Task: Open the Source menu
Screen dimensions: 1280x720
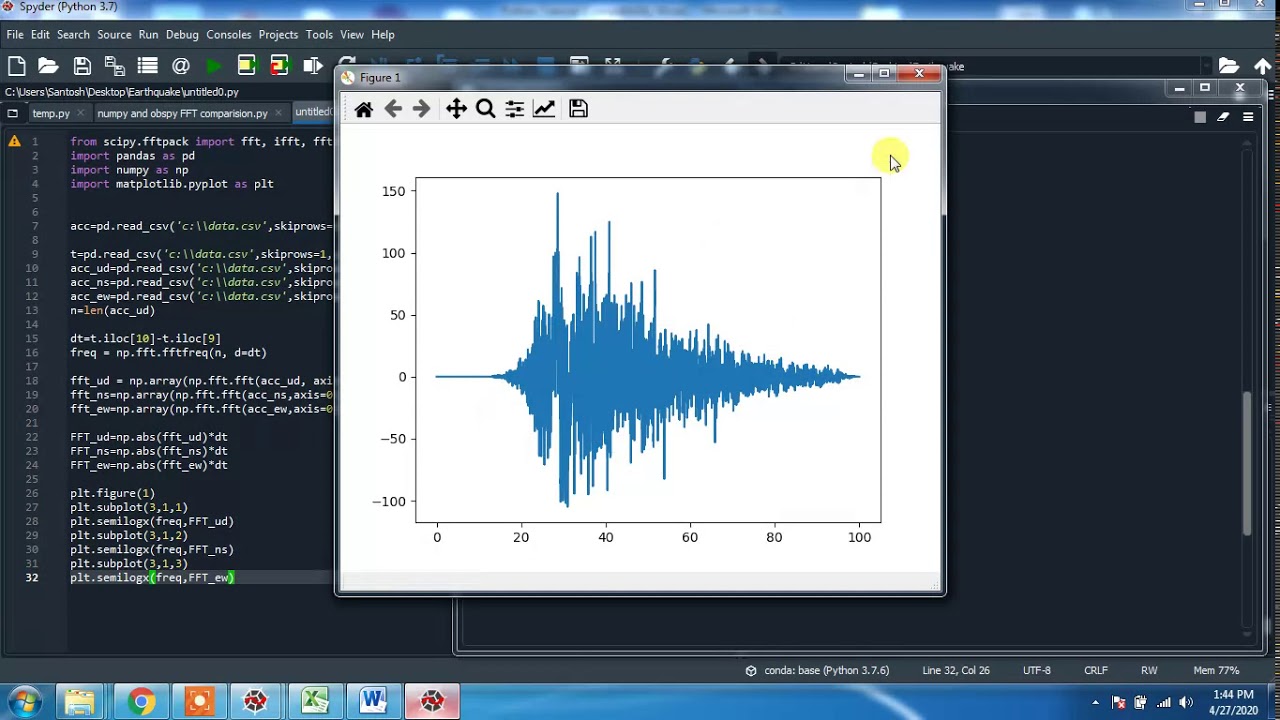Action: tap(114, 34)
